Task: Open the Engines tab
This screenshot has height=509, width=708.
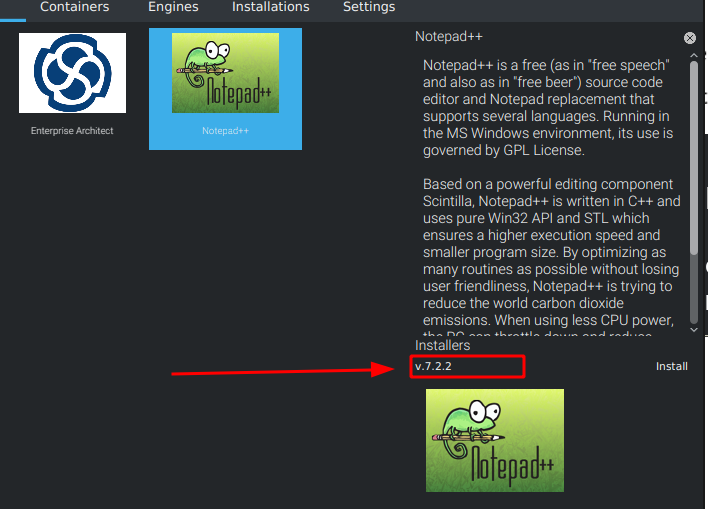Action: (173, 7)
